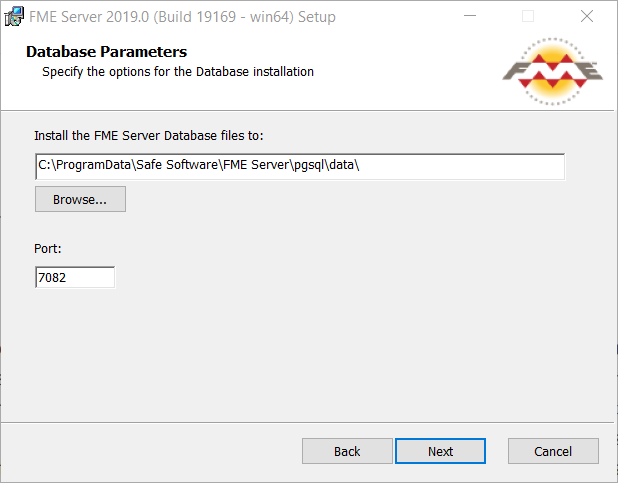Screen dimensions: 618x483
Task: Click the grayed-out maximize button
Action: click(x=528, y=16)
